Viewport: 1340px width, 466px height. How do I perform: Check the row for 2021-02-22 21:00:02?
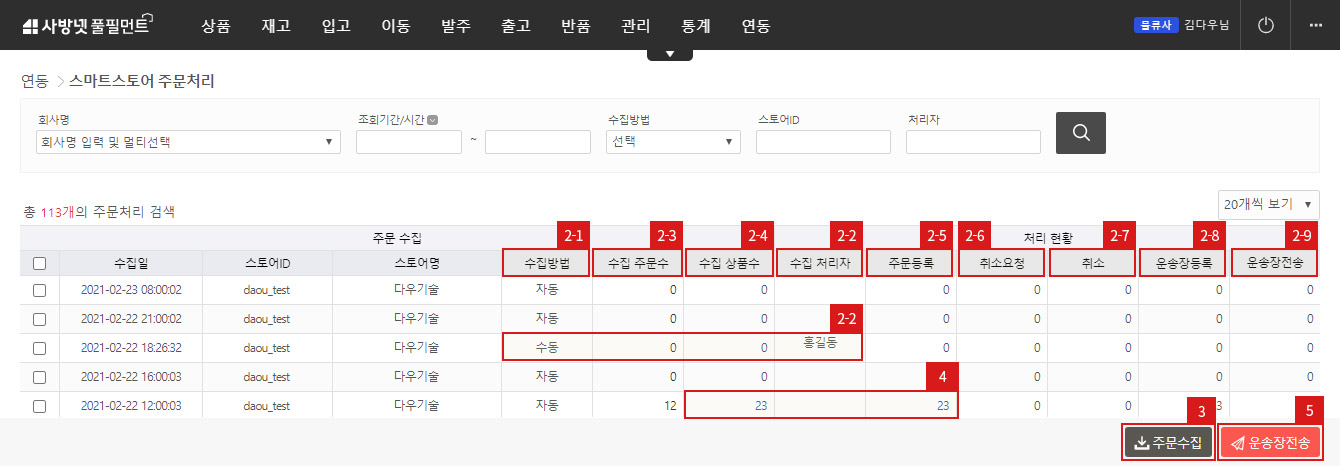click(x=40, y=319)
